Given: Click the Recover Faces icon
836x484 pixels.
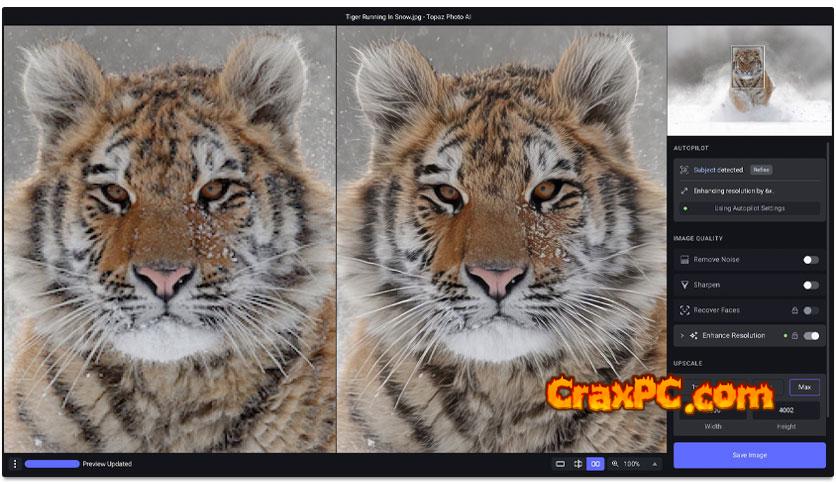Looking at the screenshot, I should point(685,310).
